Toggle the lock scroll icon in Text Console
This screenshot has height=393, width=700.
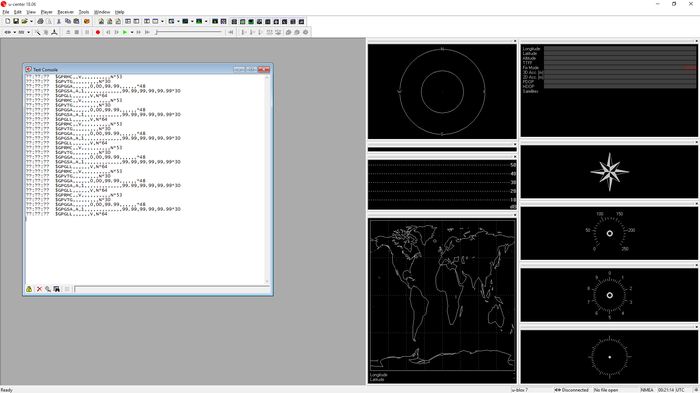tap(29, 289)
